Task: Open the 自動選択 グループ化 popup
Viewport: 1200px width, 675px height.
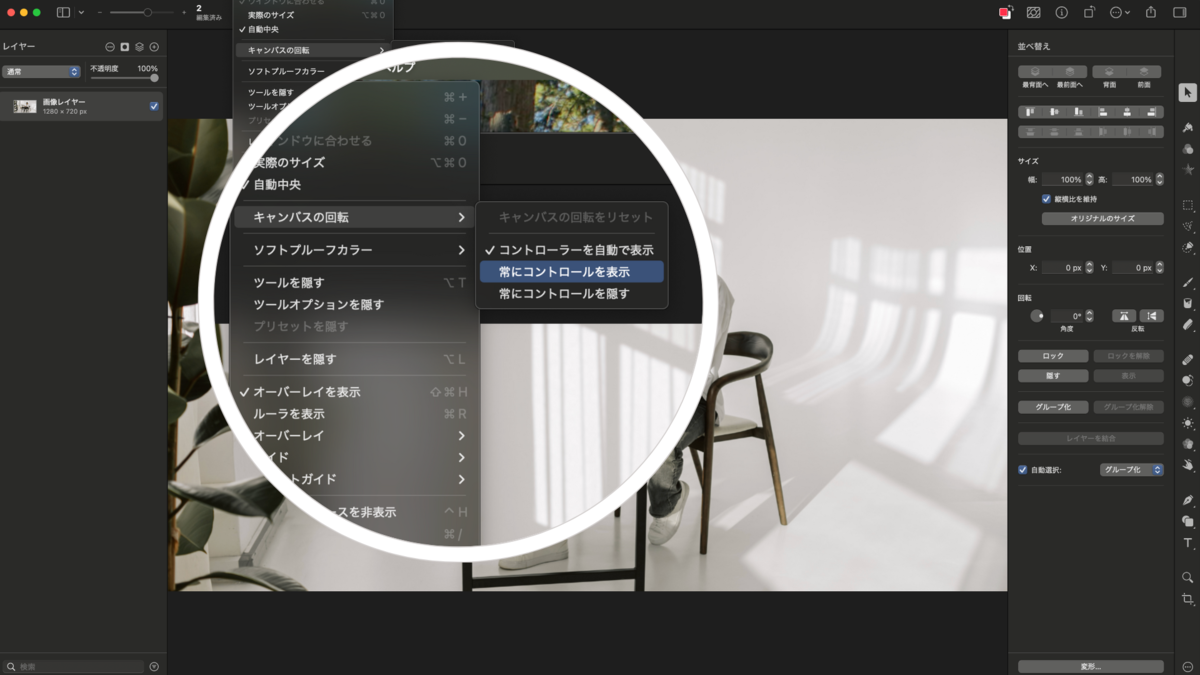Action: tap(1132, 469)
